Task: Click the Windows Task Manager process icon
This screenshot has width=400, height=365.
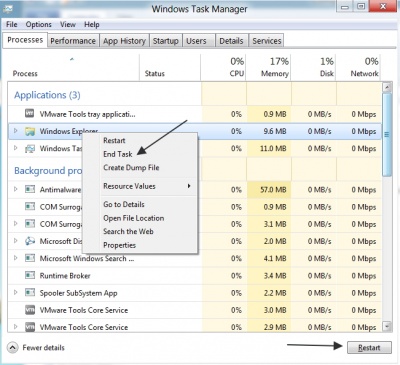Action: 30,148
